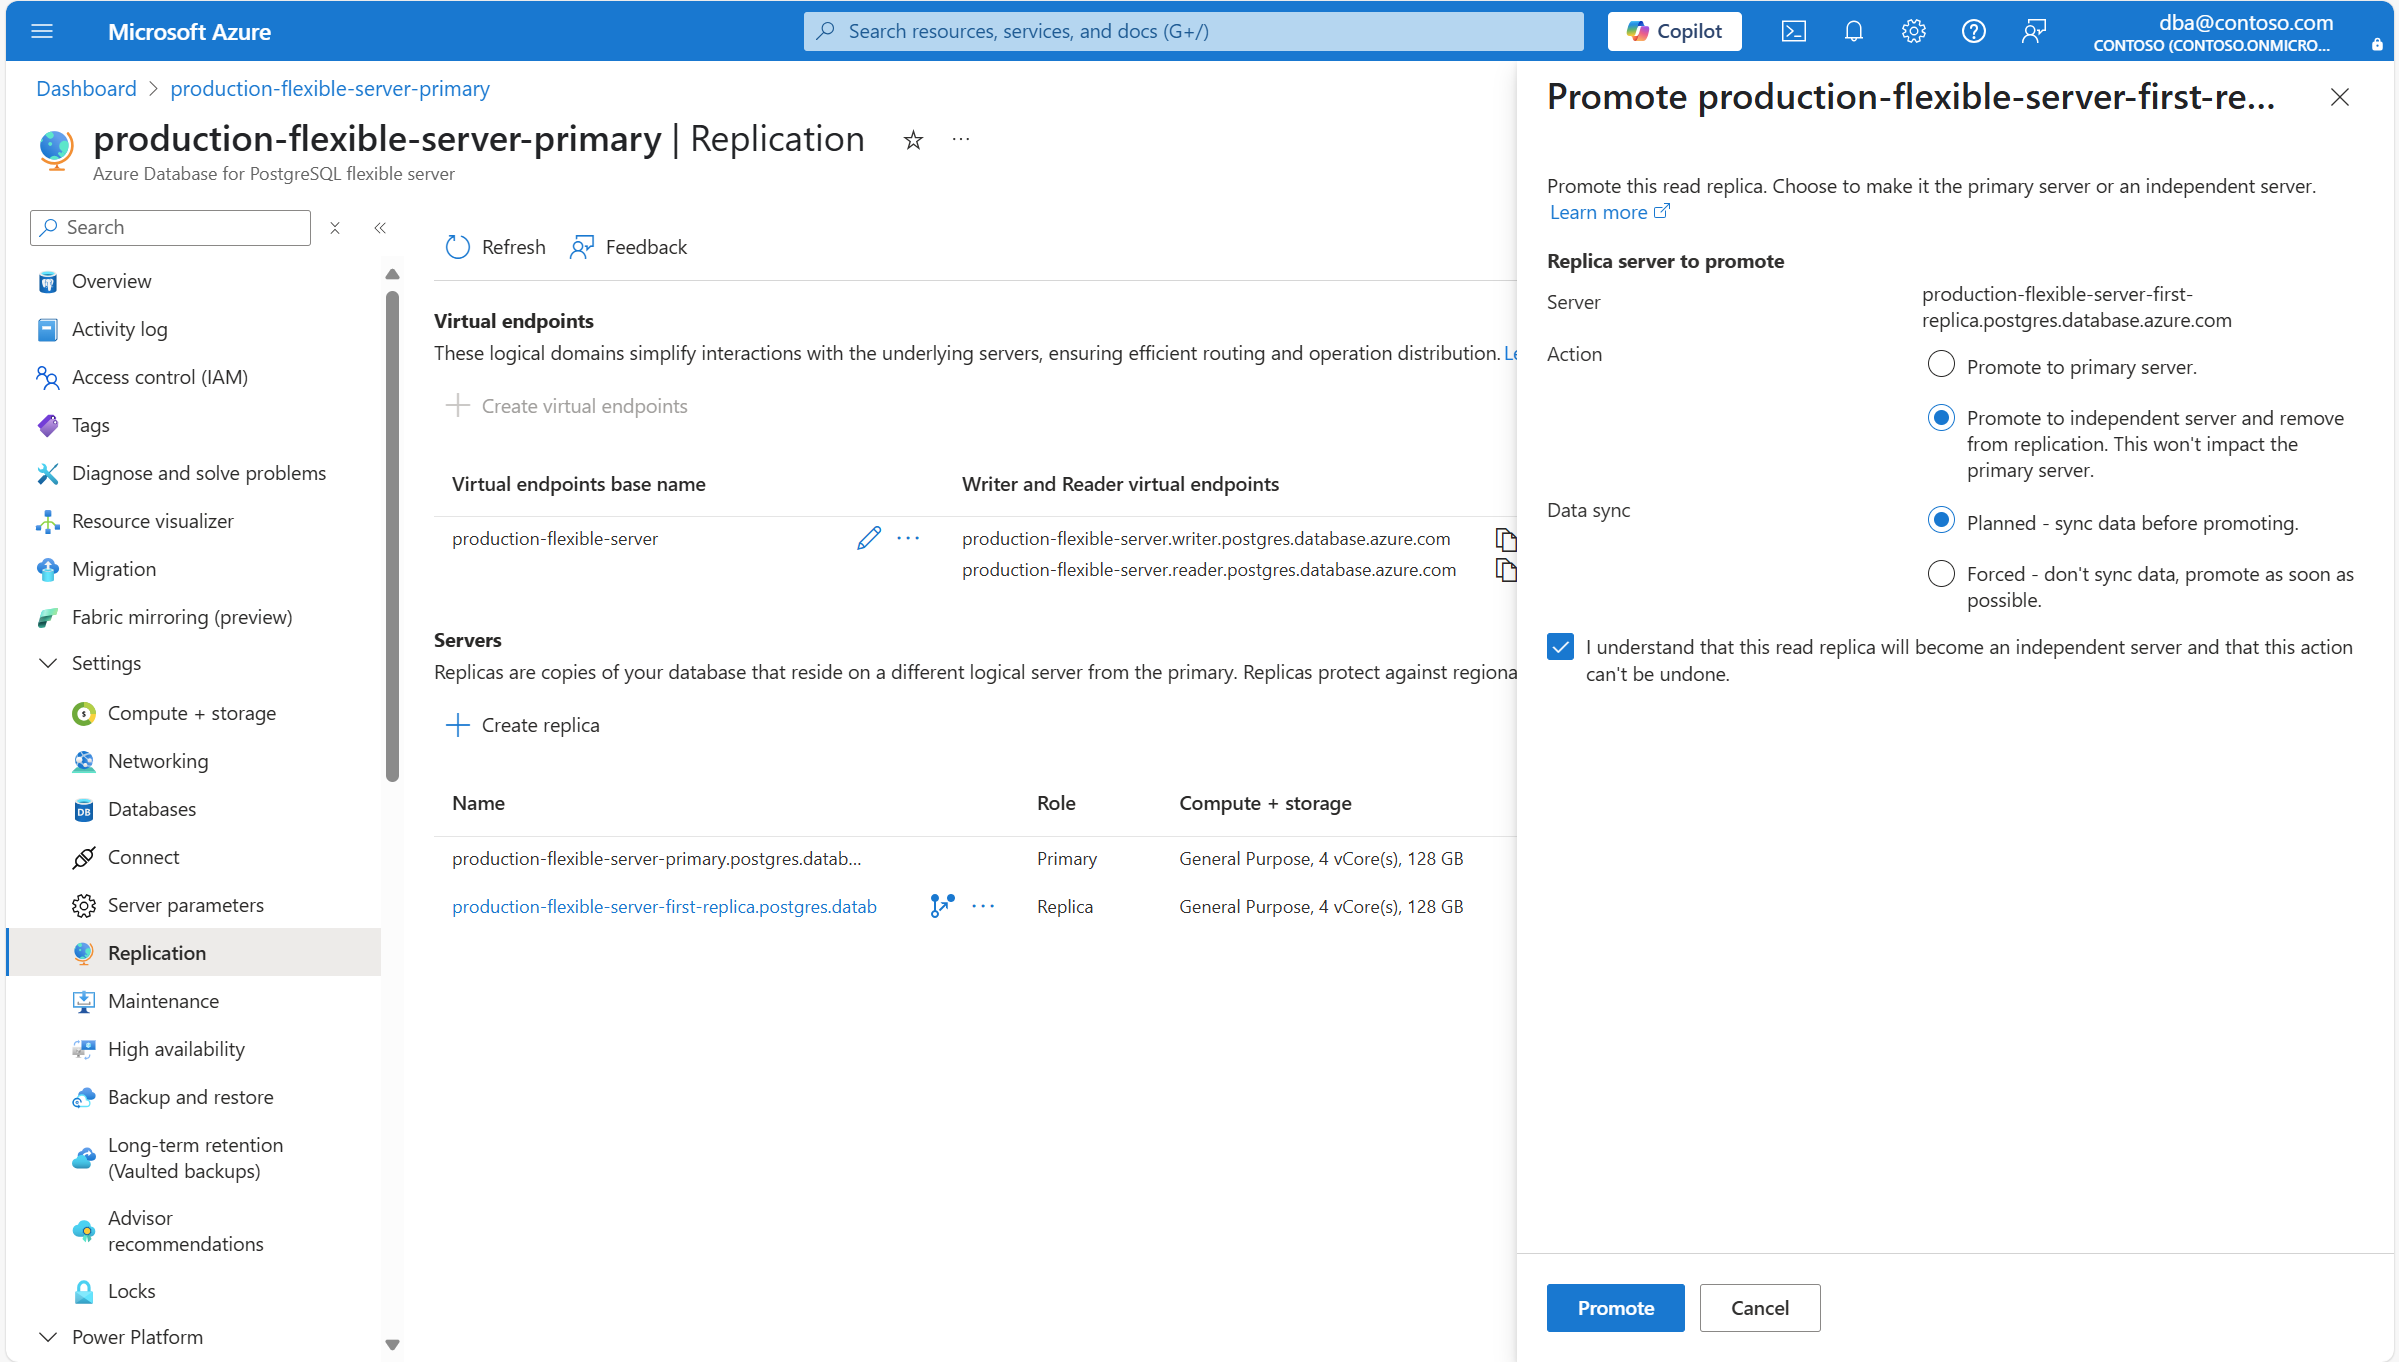This screenshot has width=2399, height=1362.
Task: Open the Learn more link
Action: coord(1598,212)
